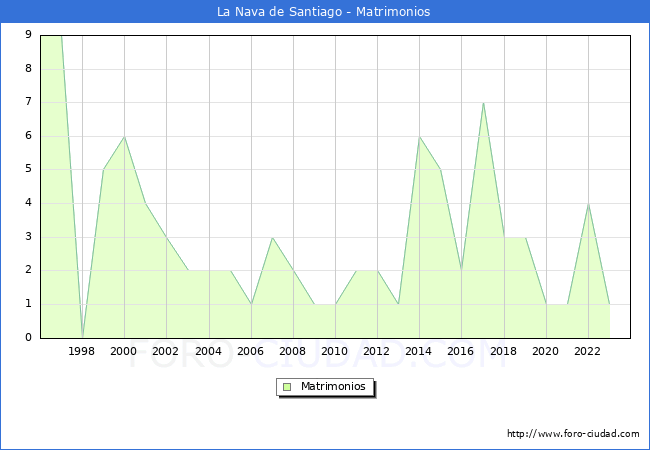Click the 2008 x-axis label

point(293,351)
